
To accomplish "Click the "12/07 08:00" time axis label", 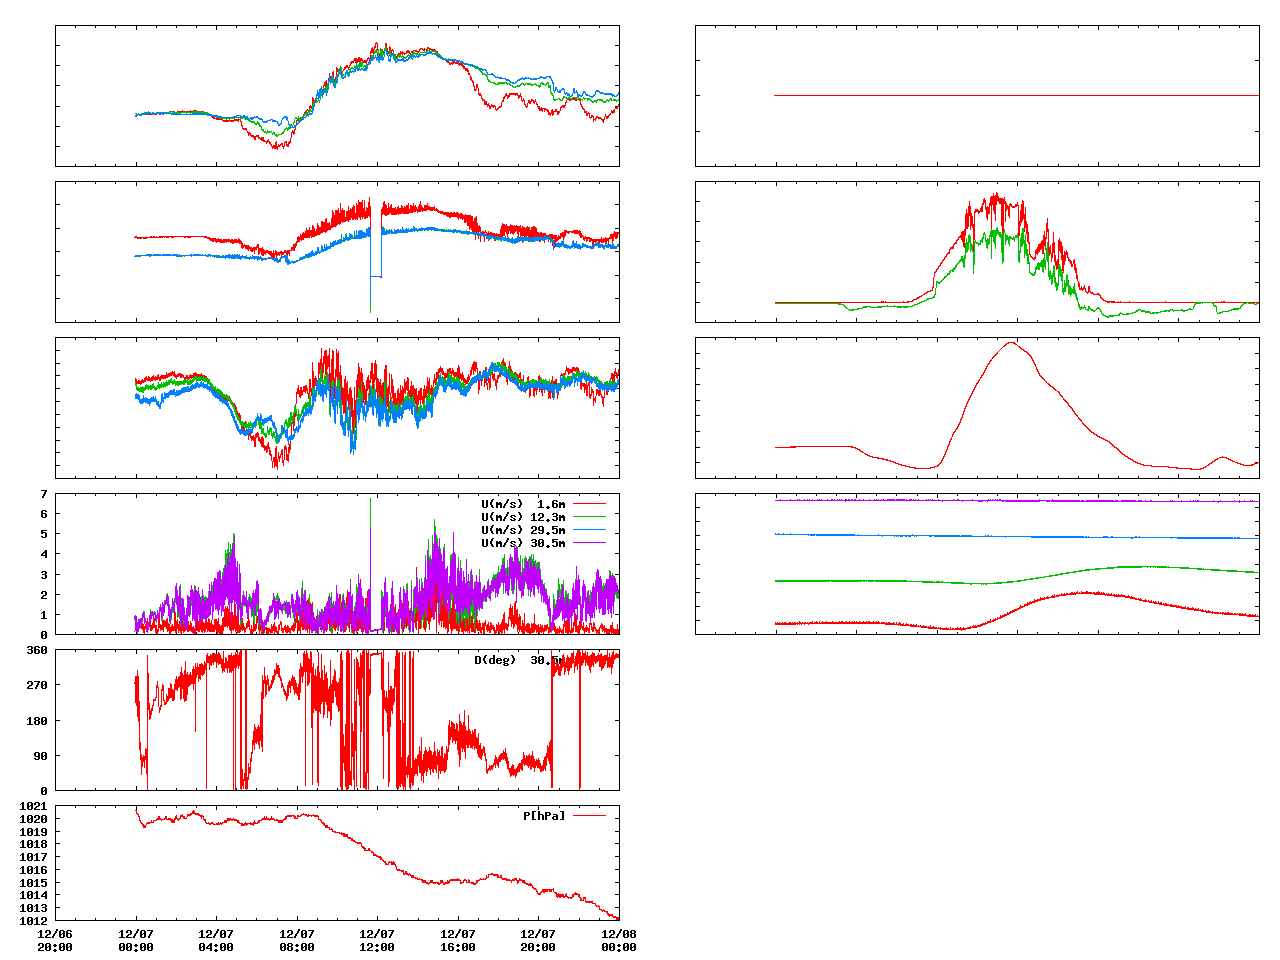I will (x=297, y=941).
